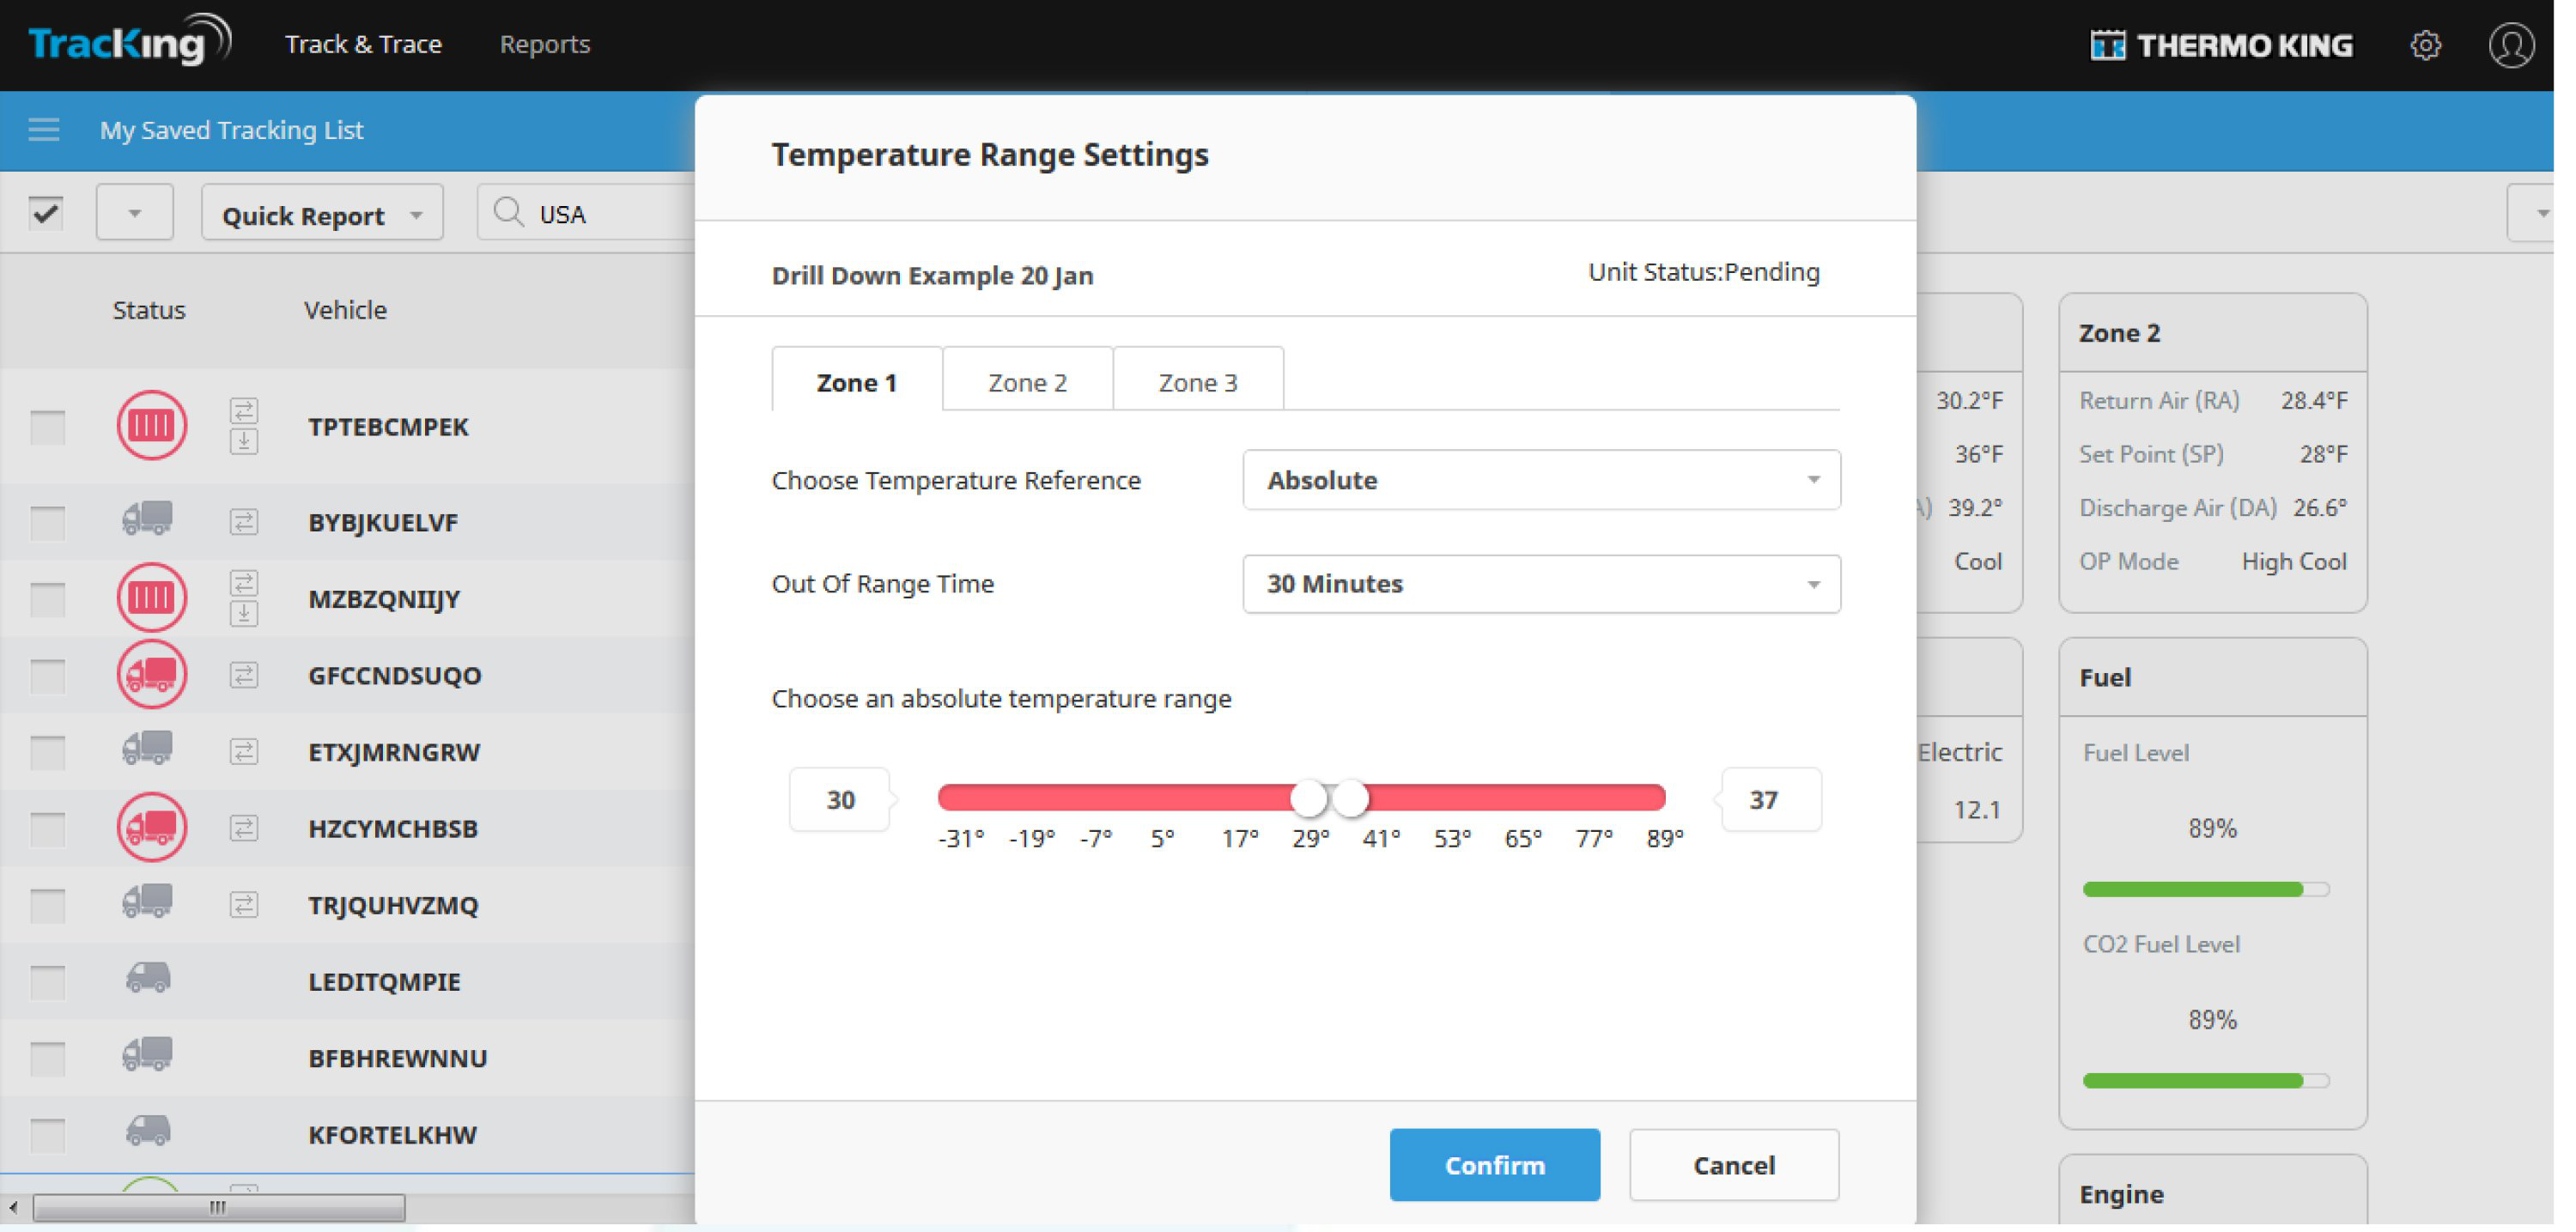Open the Out Of Range Time dropdown
This screenshot has height=1232, width=2576.
click(1540, 584)
